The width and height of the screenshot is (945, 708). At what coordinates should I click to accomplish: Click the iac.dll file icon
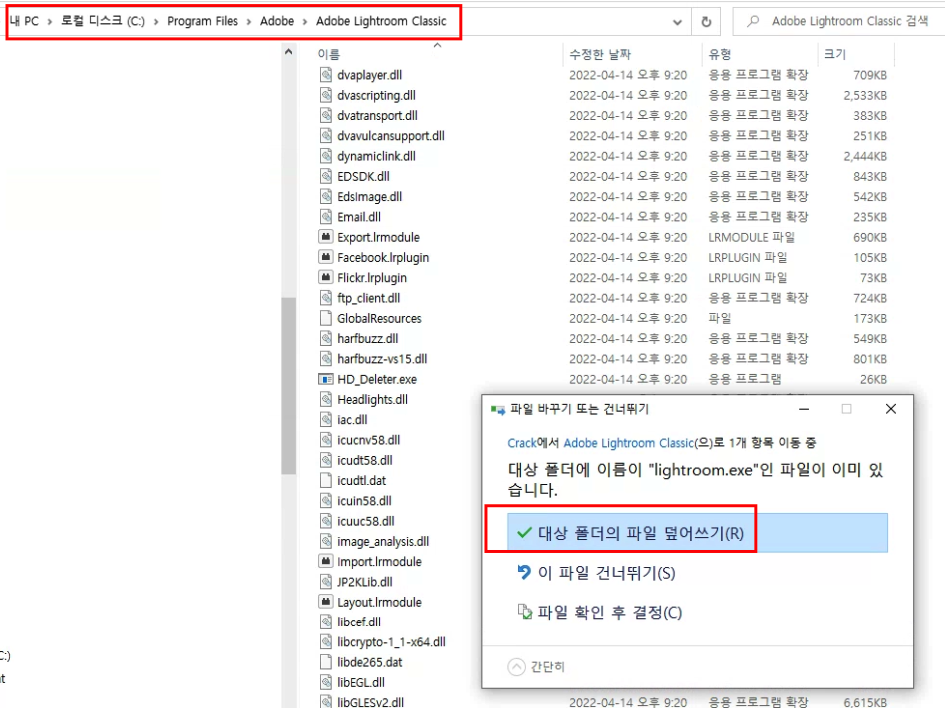325,419
